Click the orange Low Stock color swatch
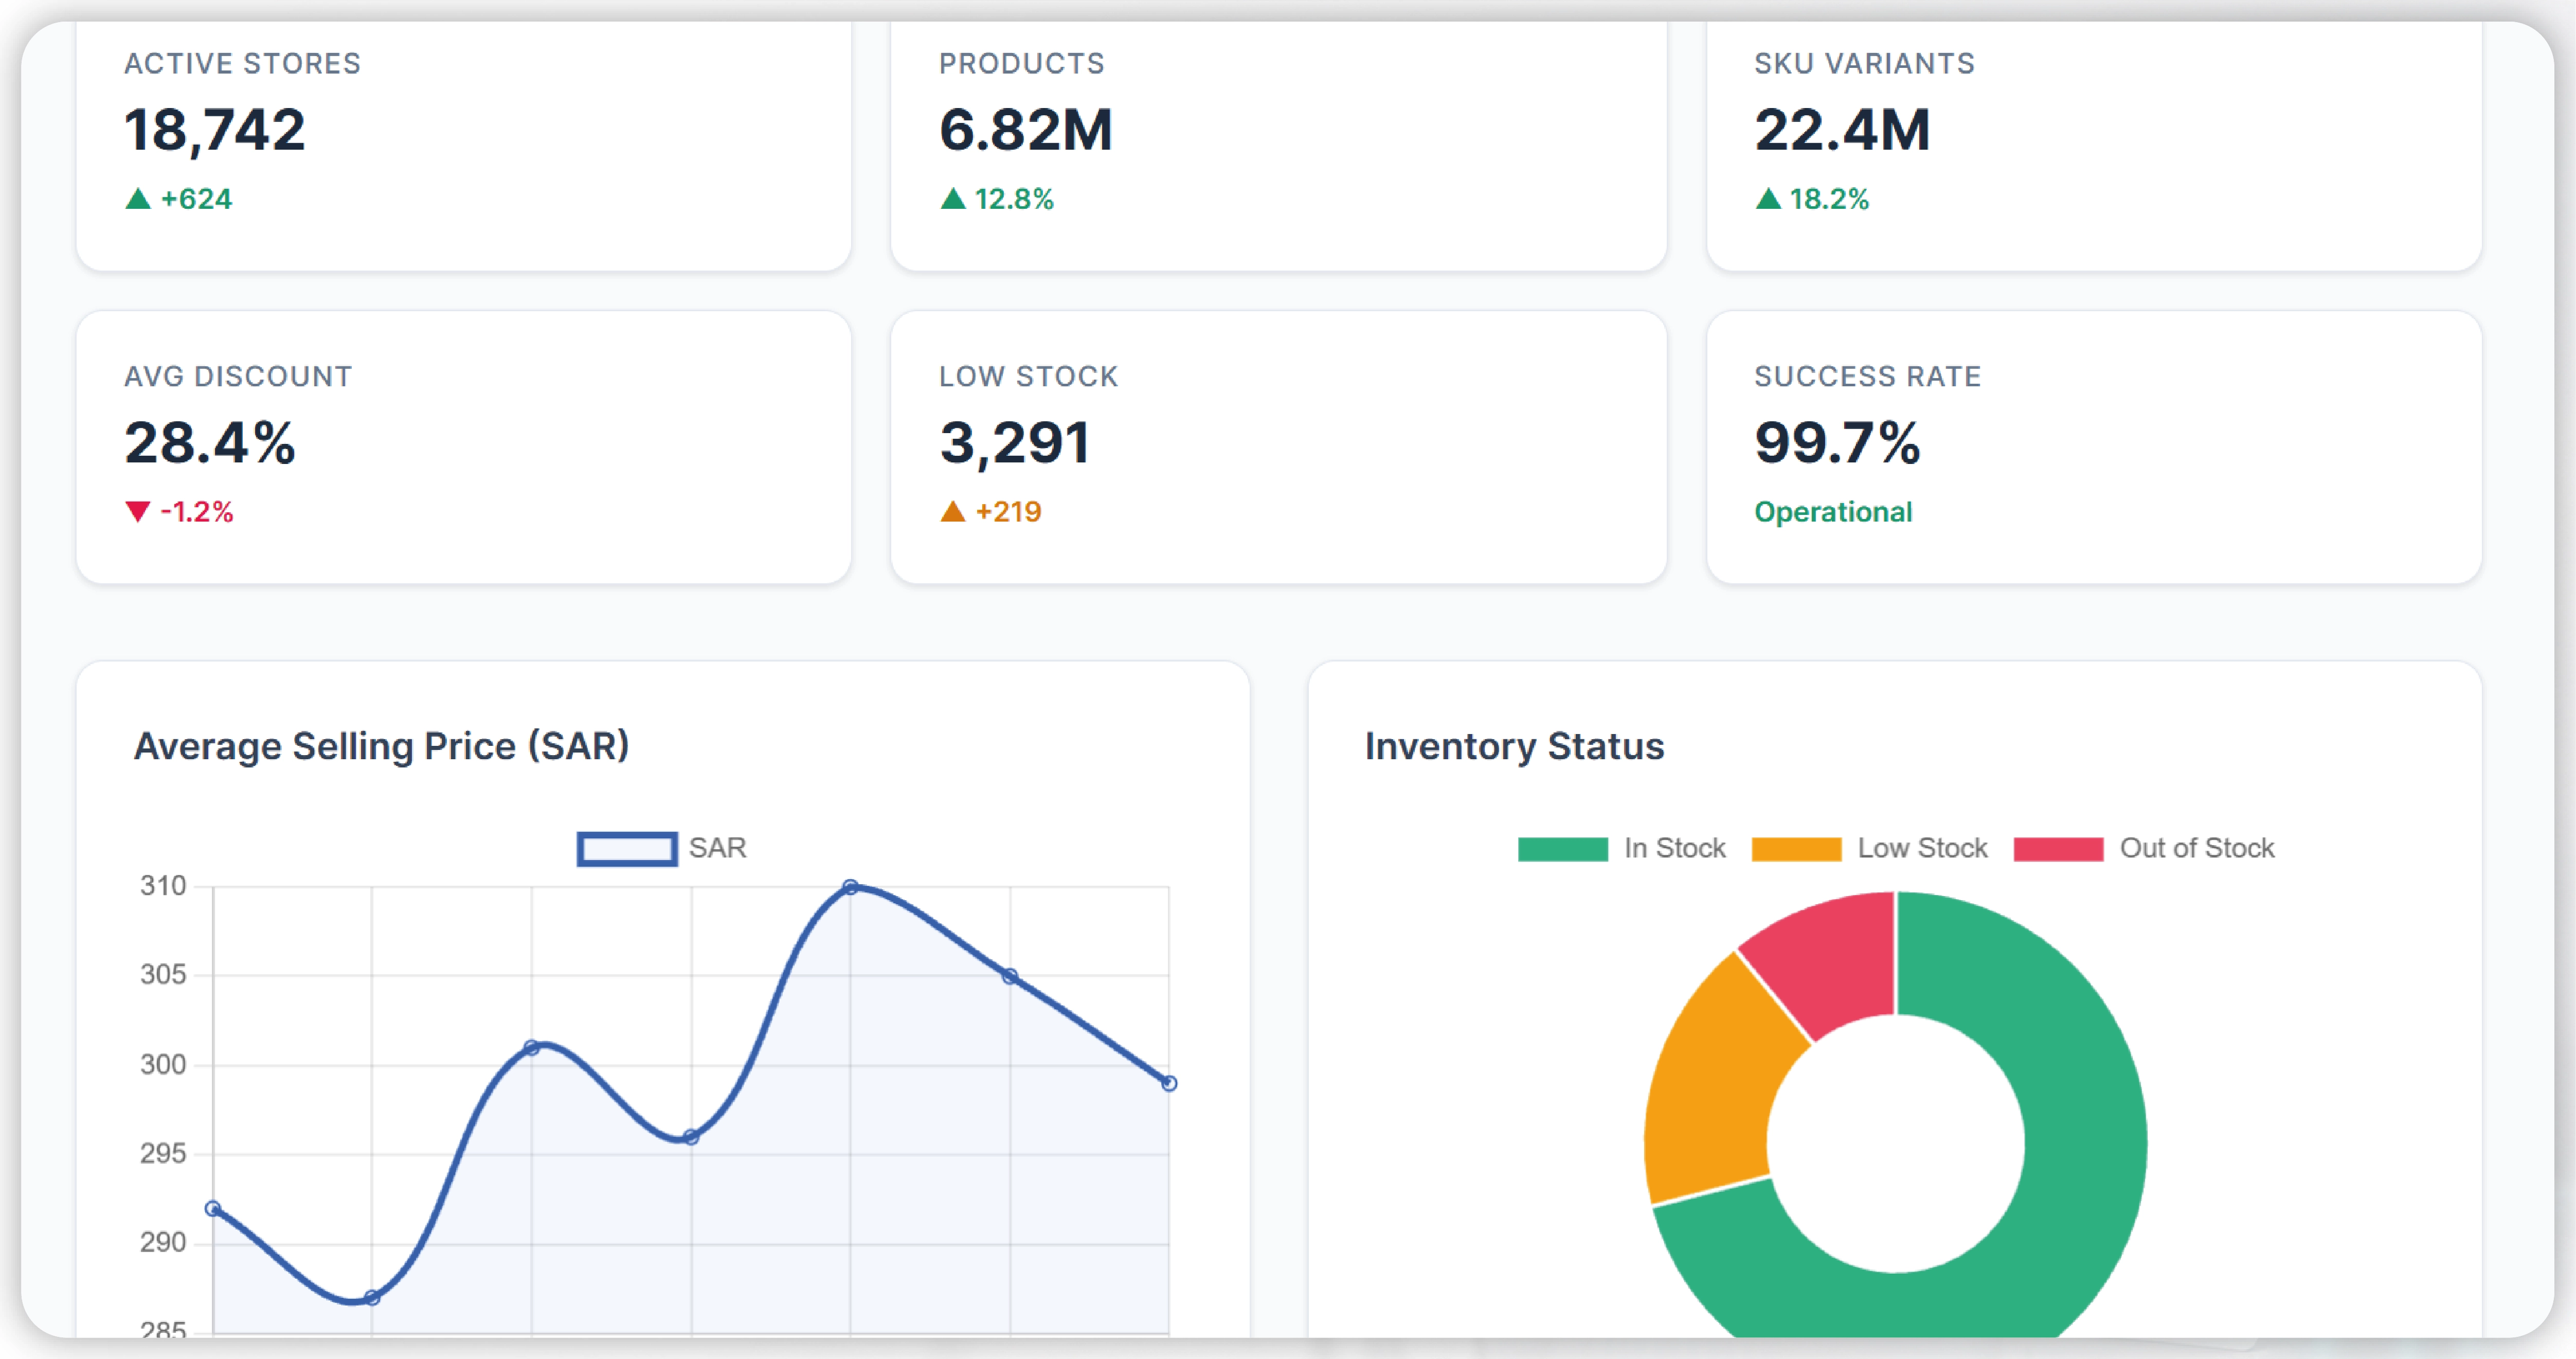2576x1359 pixels. coord(1796,849)
